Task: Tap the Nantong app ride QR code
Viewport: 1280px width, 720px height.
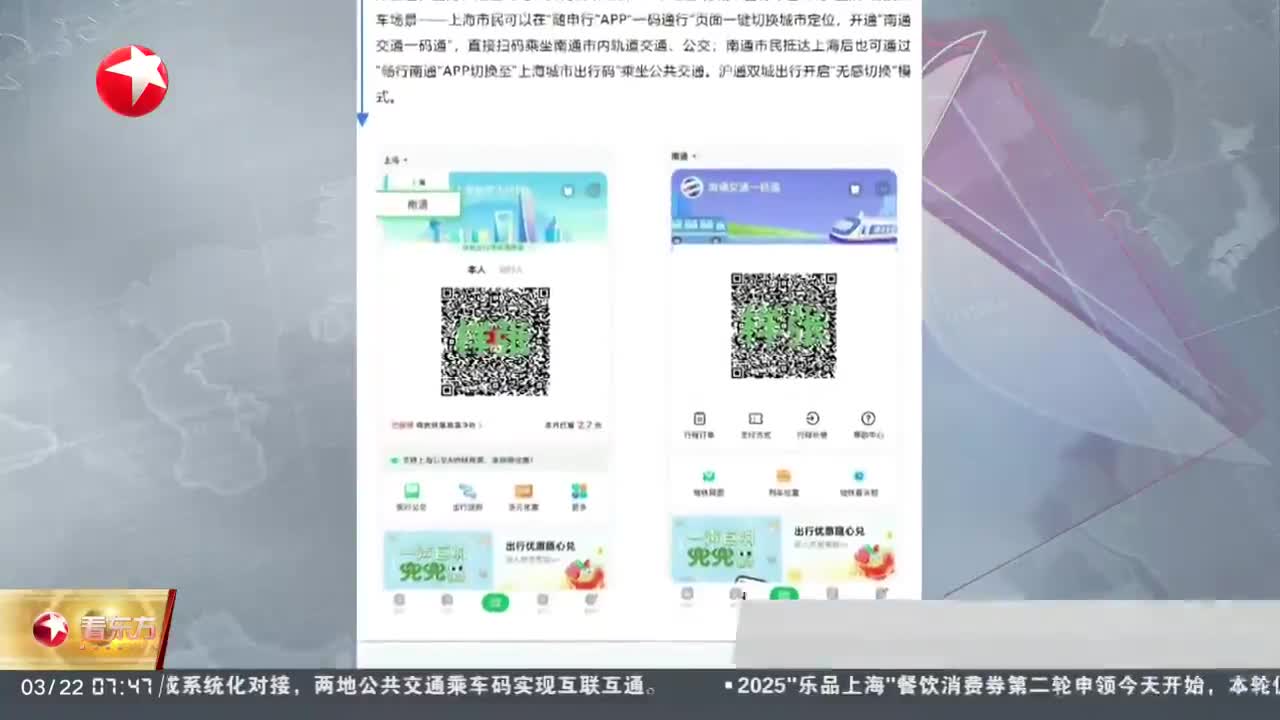Action: pyautogui.click(x=783, y=325)
